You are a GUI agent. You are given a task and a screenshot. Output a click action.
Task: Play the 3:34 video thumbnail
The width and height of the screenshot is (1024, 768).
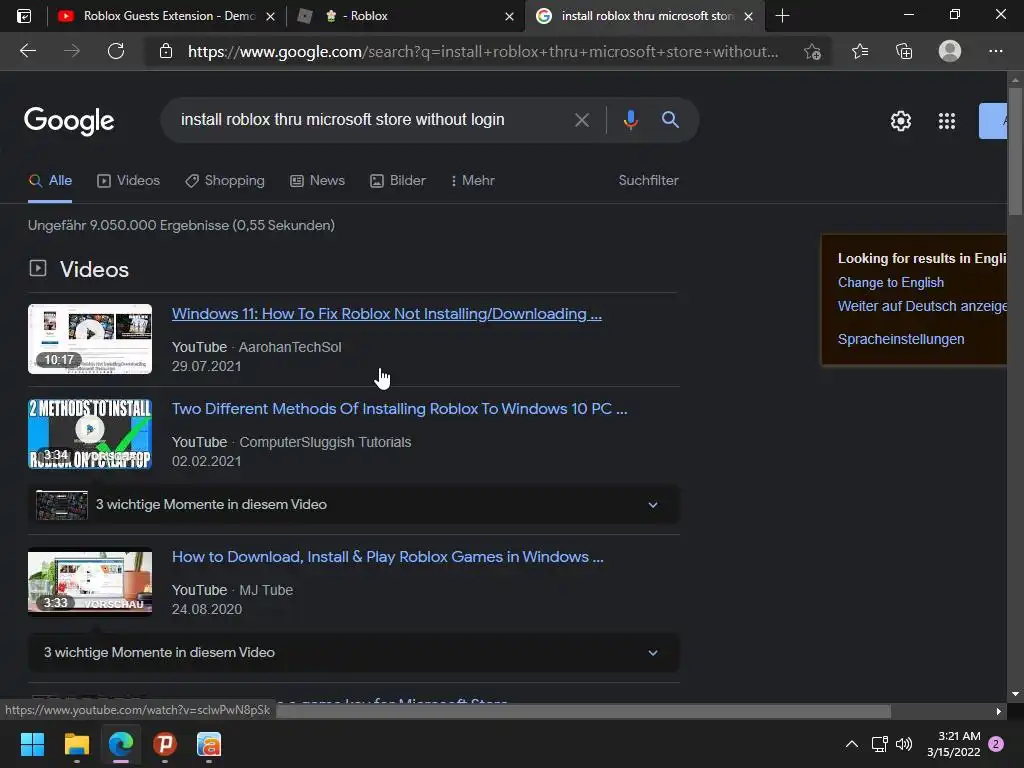pyautogui.click(x=90, y=434)
